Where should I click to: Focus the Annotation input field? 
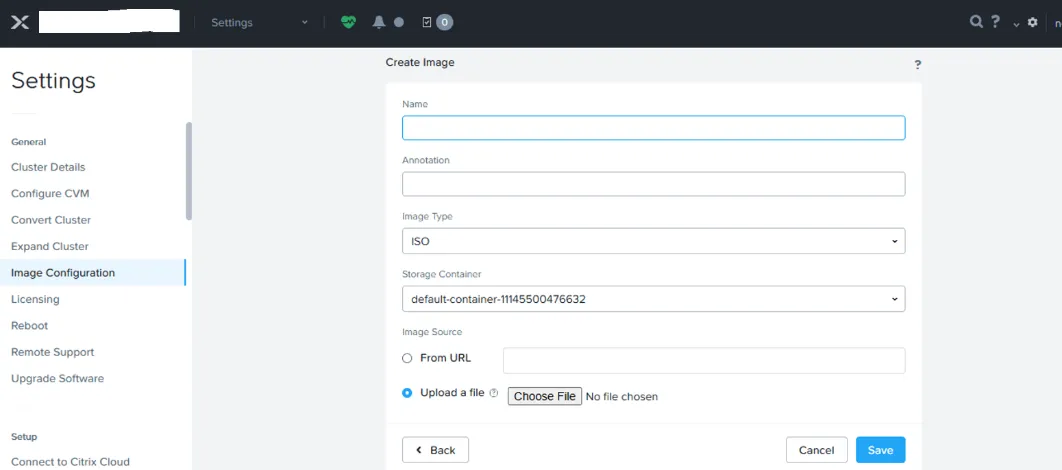click(x=654, y=184)
